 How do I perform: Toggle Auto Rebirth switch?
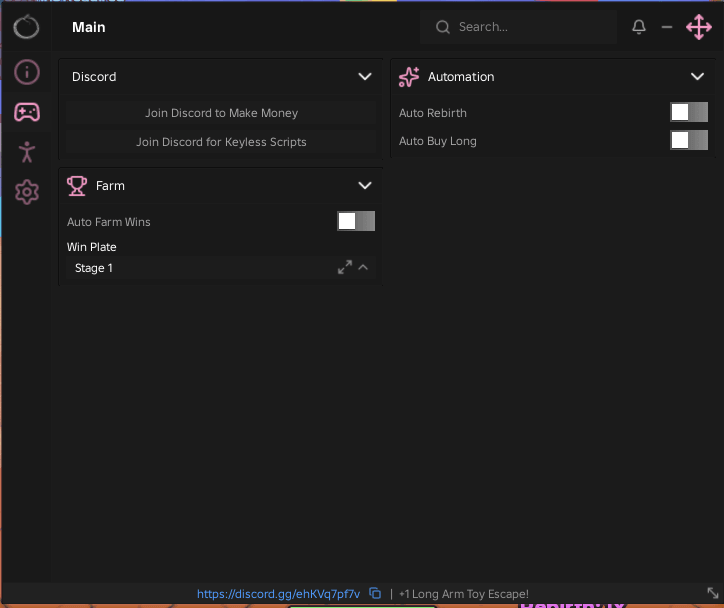point(688,112)
